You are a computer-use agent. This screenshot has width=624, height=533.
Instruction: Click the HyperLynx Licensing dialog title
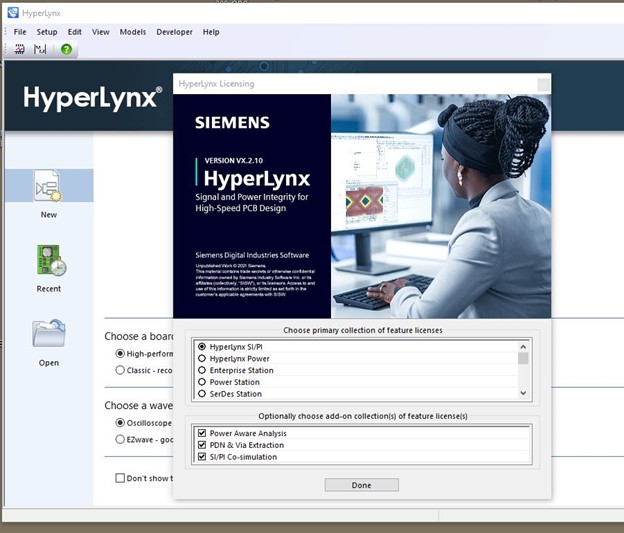[216, 84]
